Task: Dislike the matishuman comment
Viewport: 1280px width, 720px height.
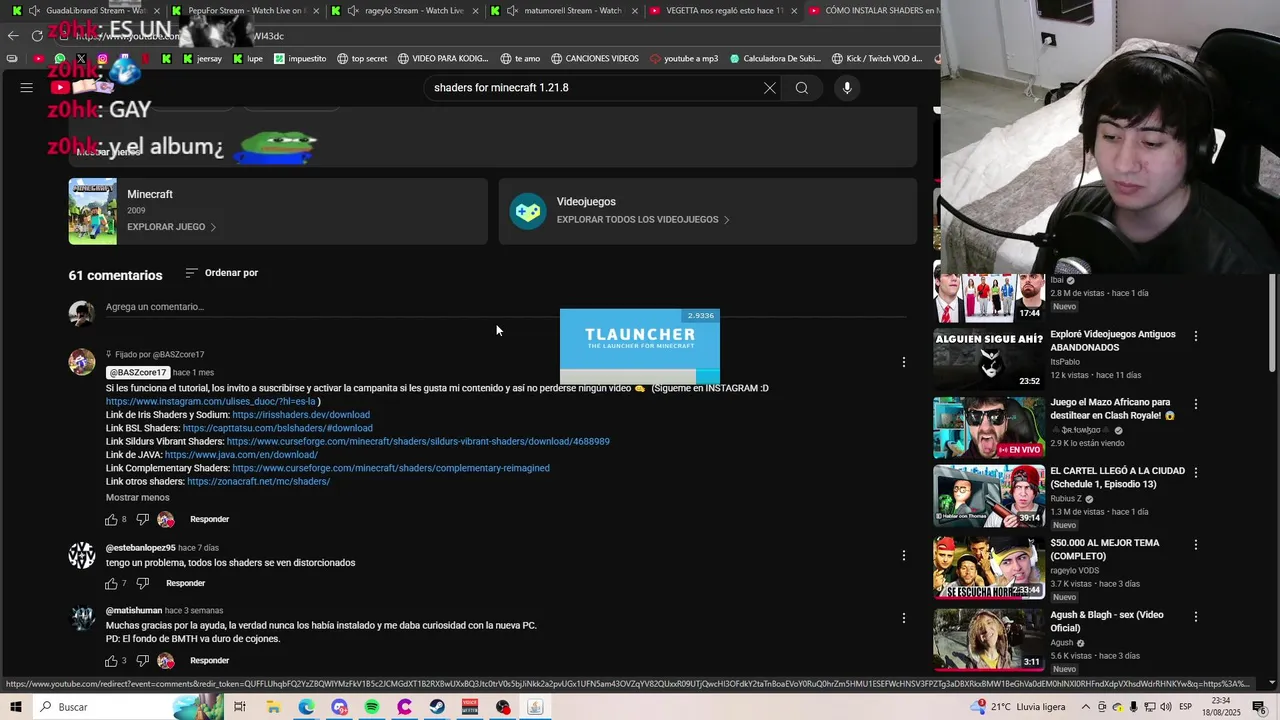Action: point(142,661)
